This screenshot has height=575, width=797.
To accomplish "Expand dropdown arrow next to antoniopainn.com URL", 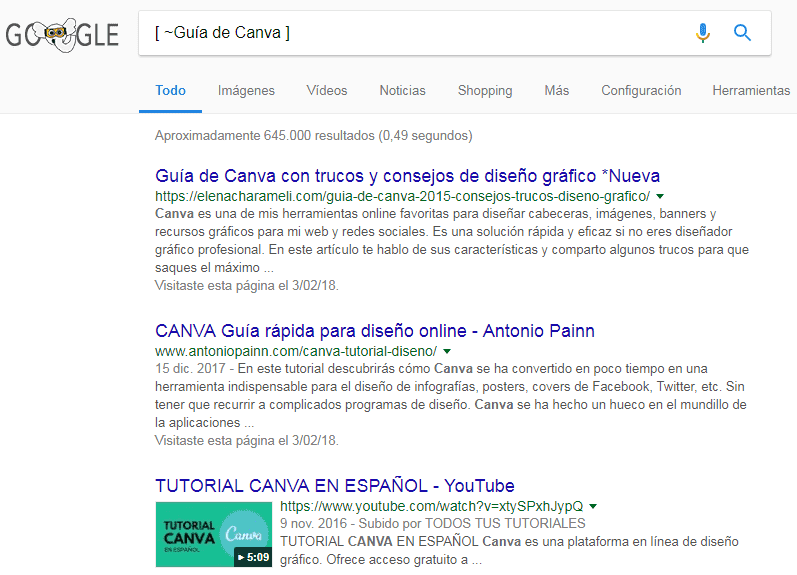I will tap(447, 351).
